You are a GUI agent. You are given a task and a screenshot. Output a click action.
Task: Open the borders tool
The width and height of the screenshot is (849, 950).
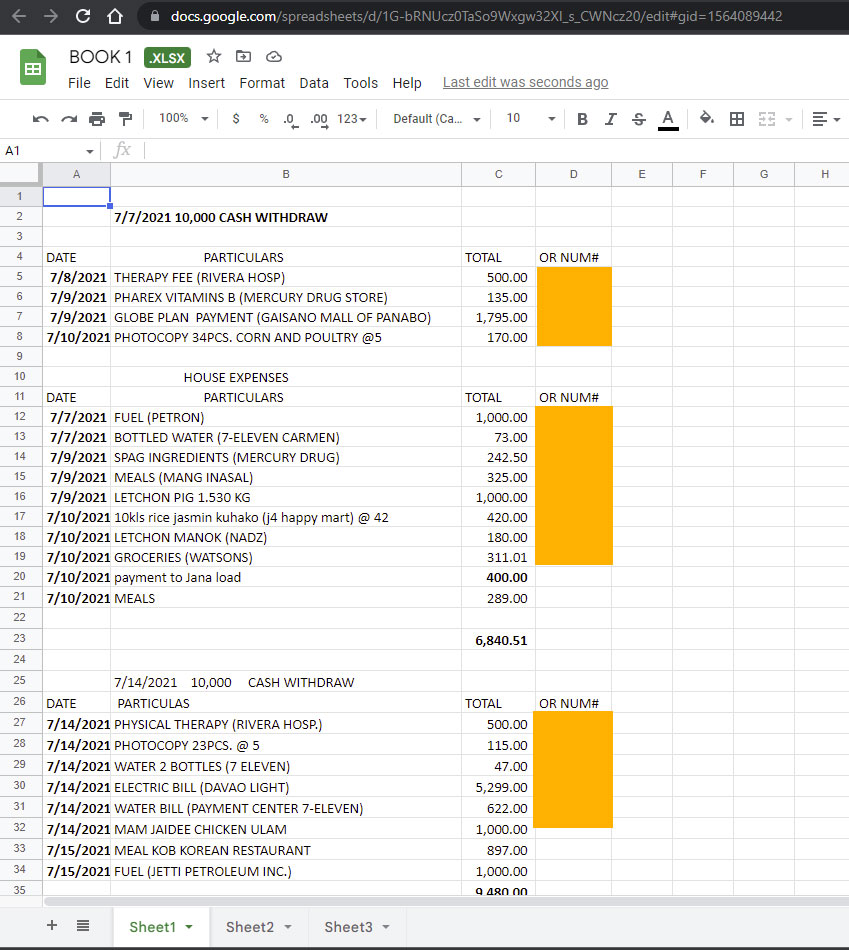tap(737, 119)
